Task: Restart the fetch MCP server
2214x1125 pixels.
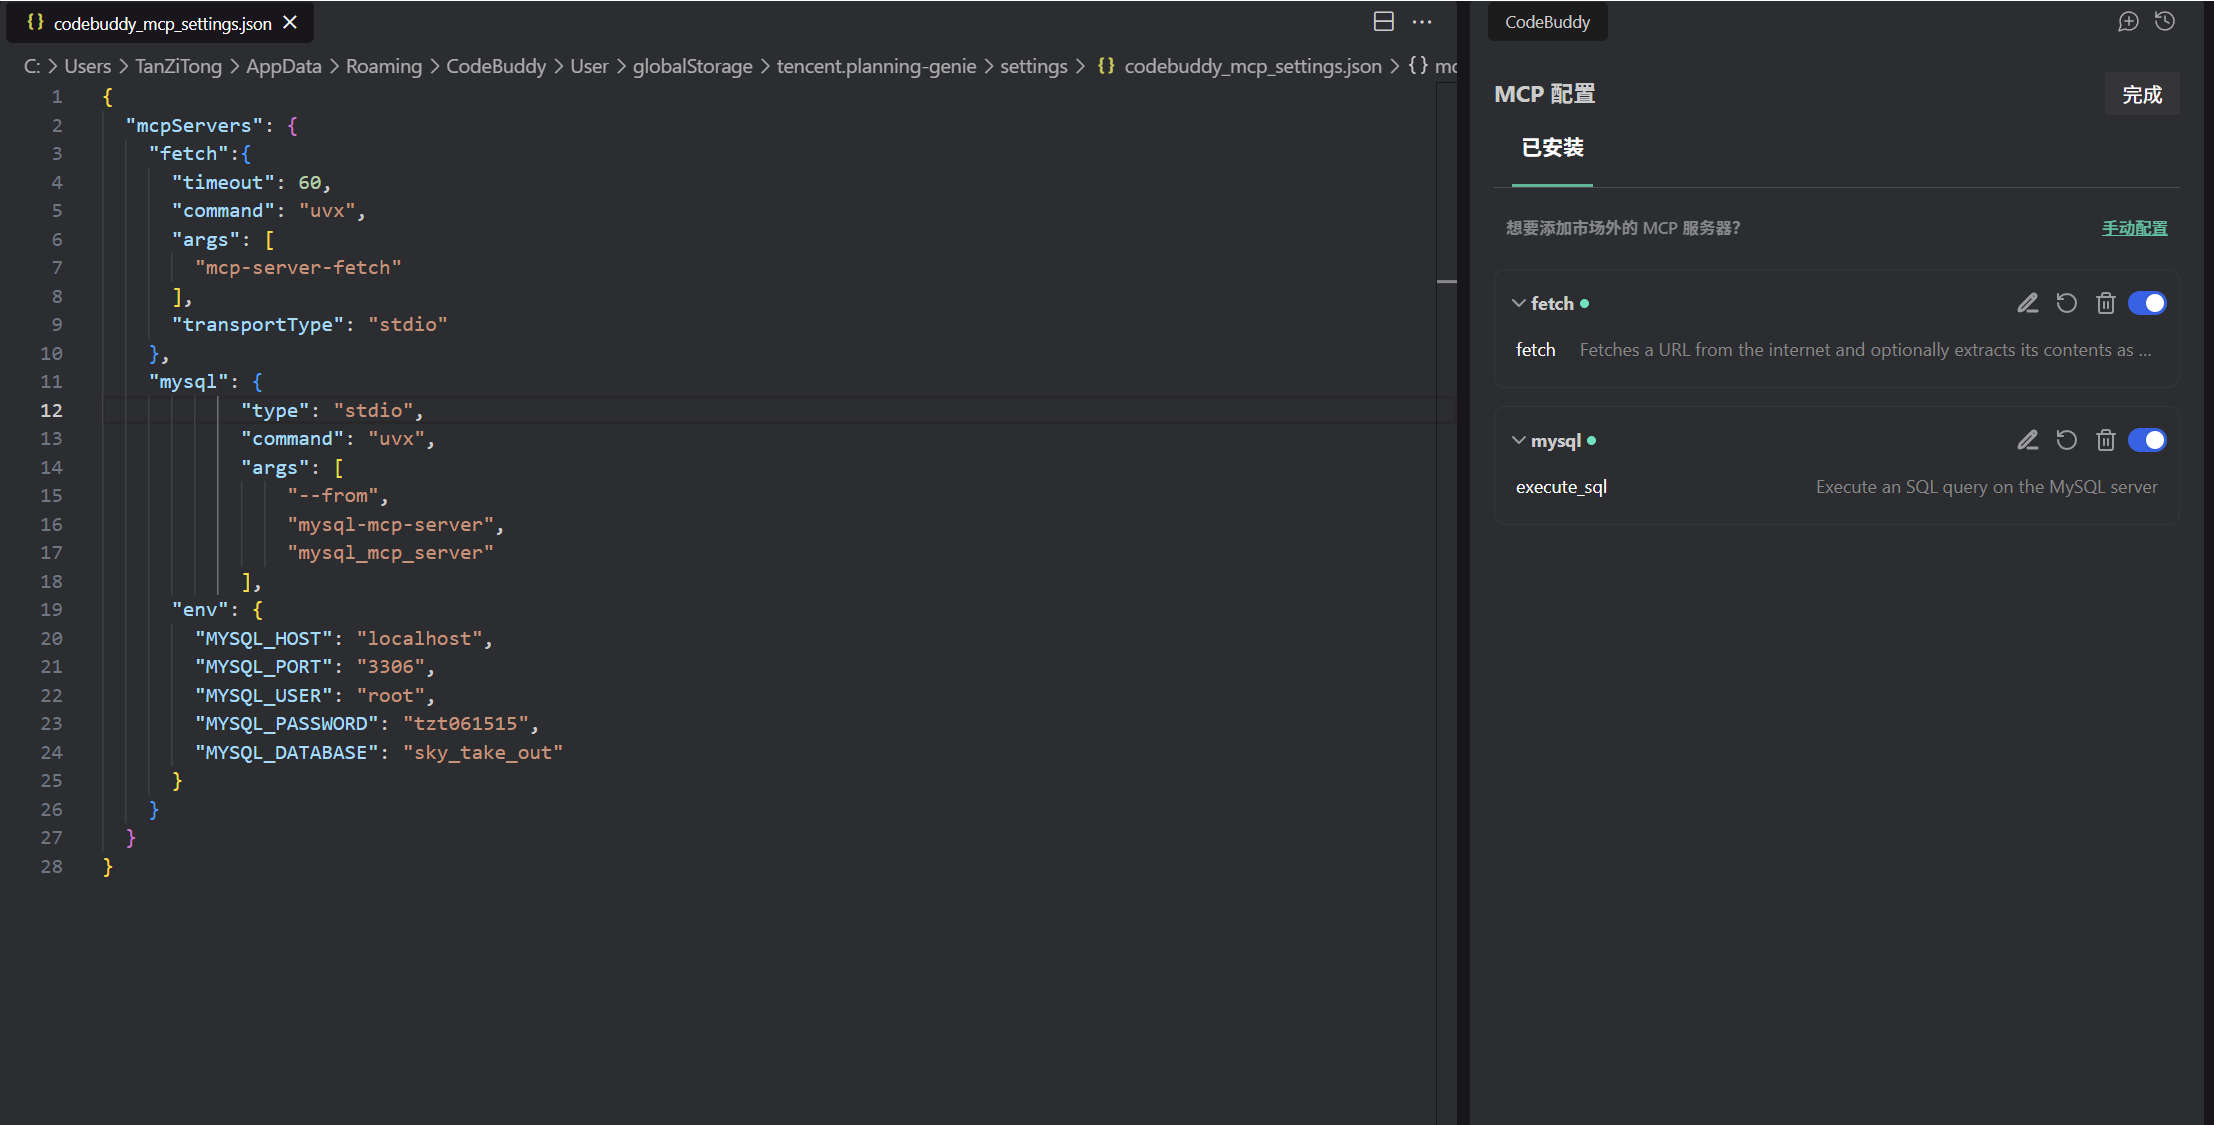Action: pyautogui.click(x=2066, y=303)
